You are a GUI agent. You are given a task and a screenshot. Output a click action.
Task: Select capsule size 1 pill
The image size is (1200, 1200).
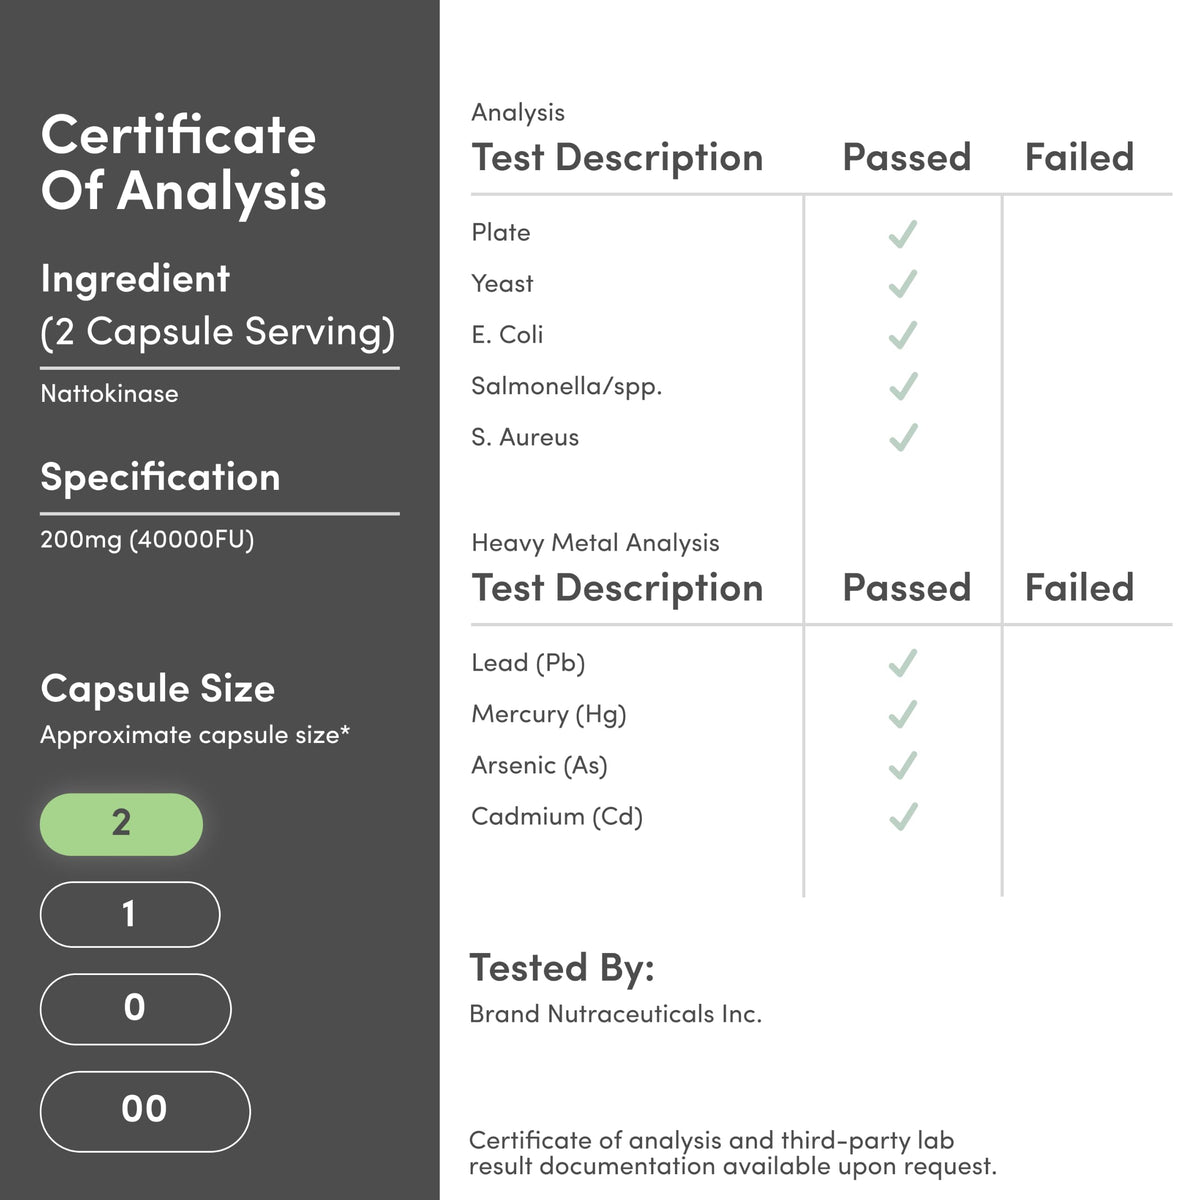click(x=130, y=914)
